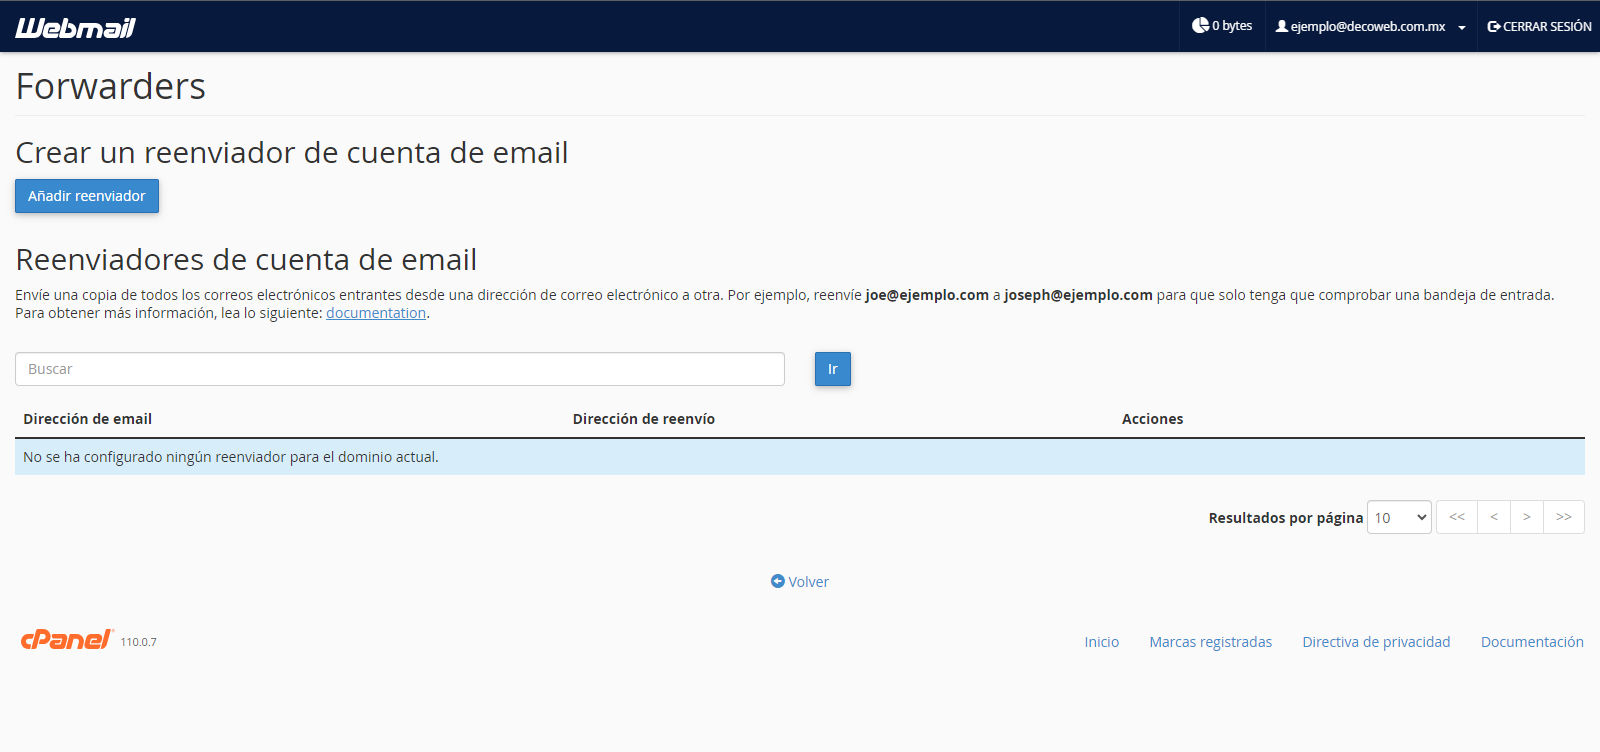
Task: Go to previous page with < button
Action: [x=1494, y=517]
